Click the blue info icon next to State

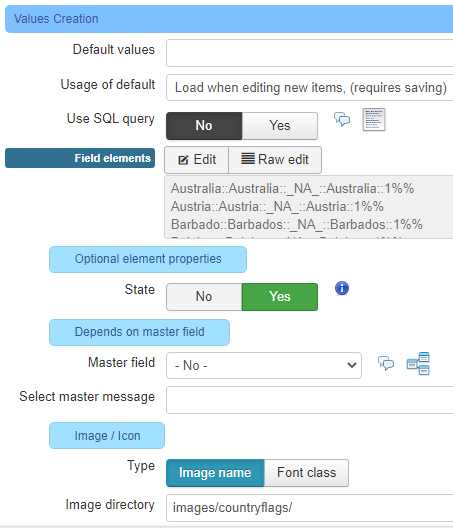click(342, 288)
